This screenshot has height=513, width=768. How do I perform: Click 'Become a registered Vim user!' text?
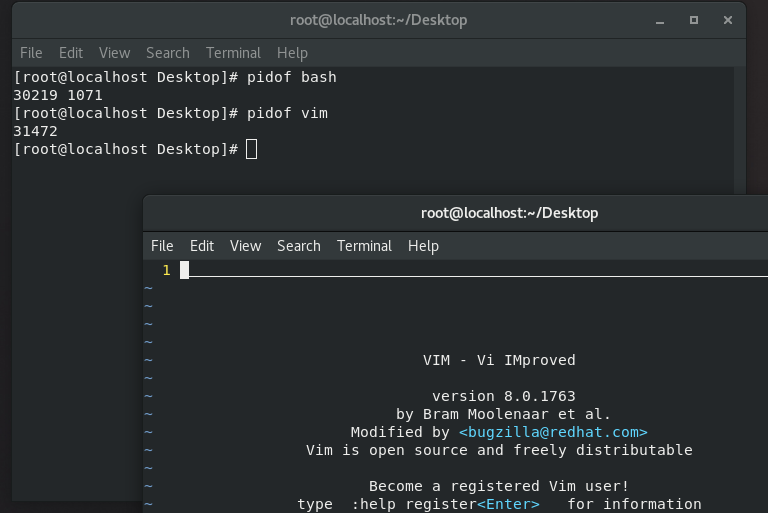tap(499, 486)
